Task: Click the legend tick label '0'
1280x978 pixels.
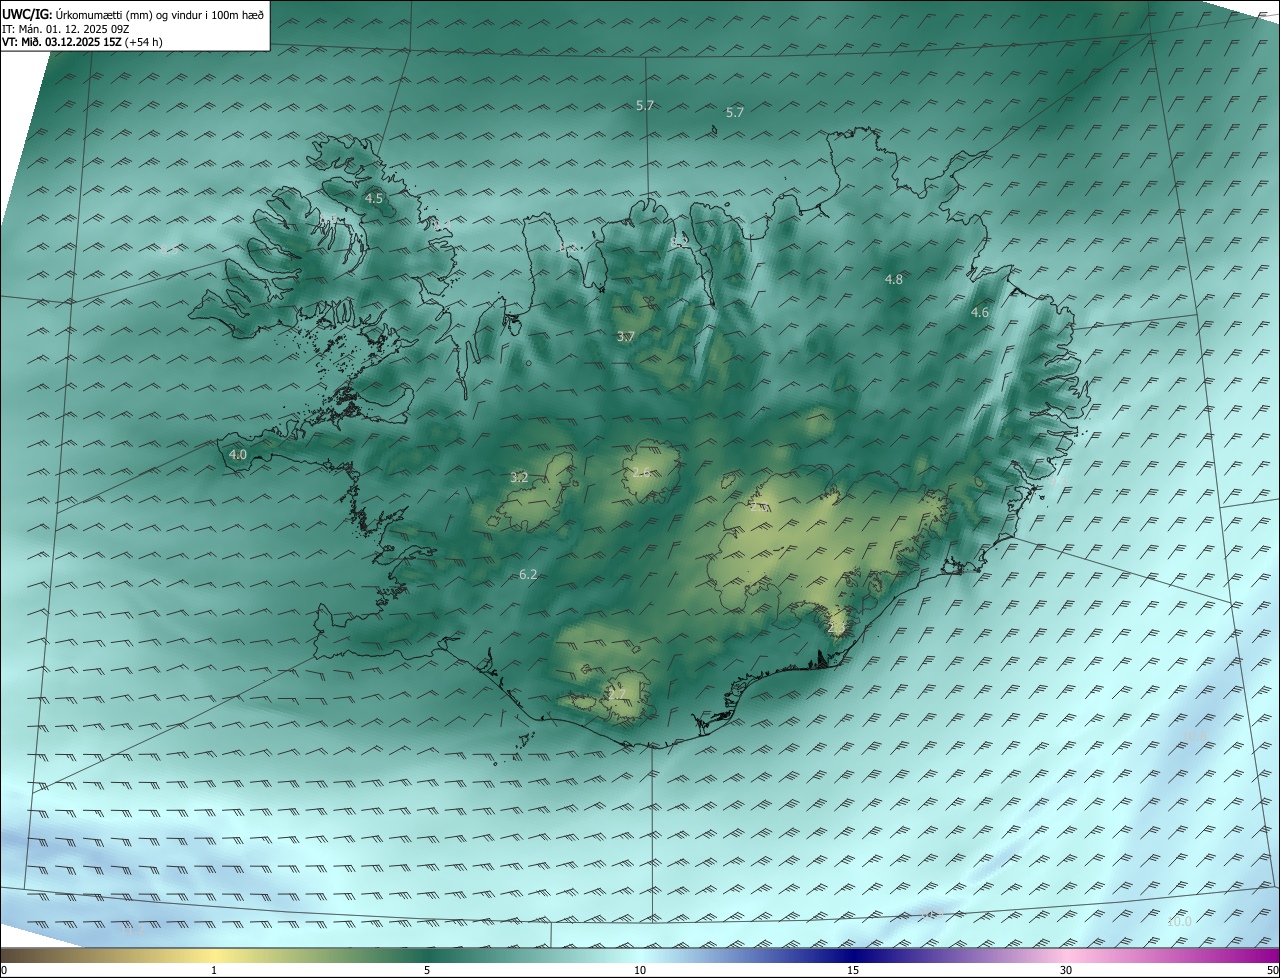Action: click(4, 970)
